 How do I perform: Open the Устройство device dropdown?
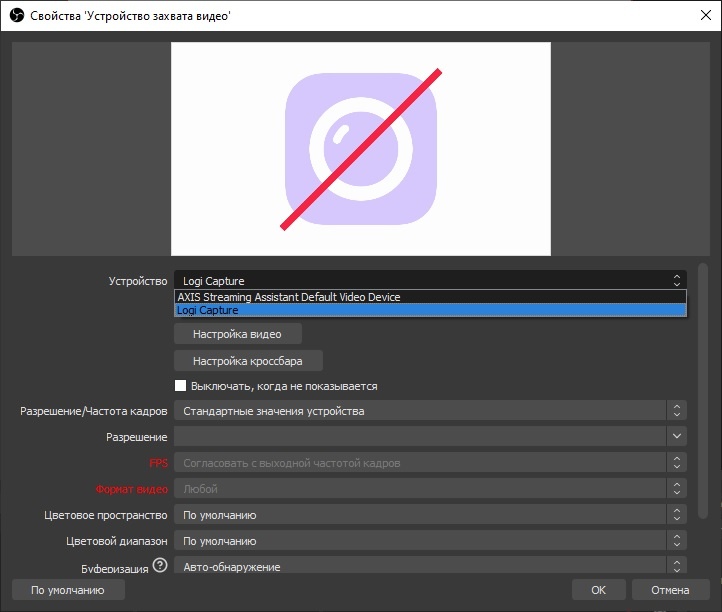click(x=430, y=280)
